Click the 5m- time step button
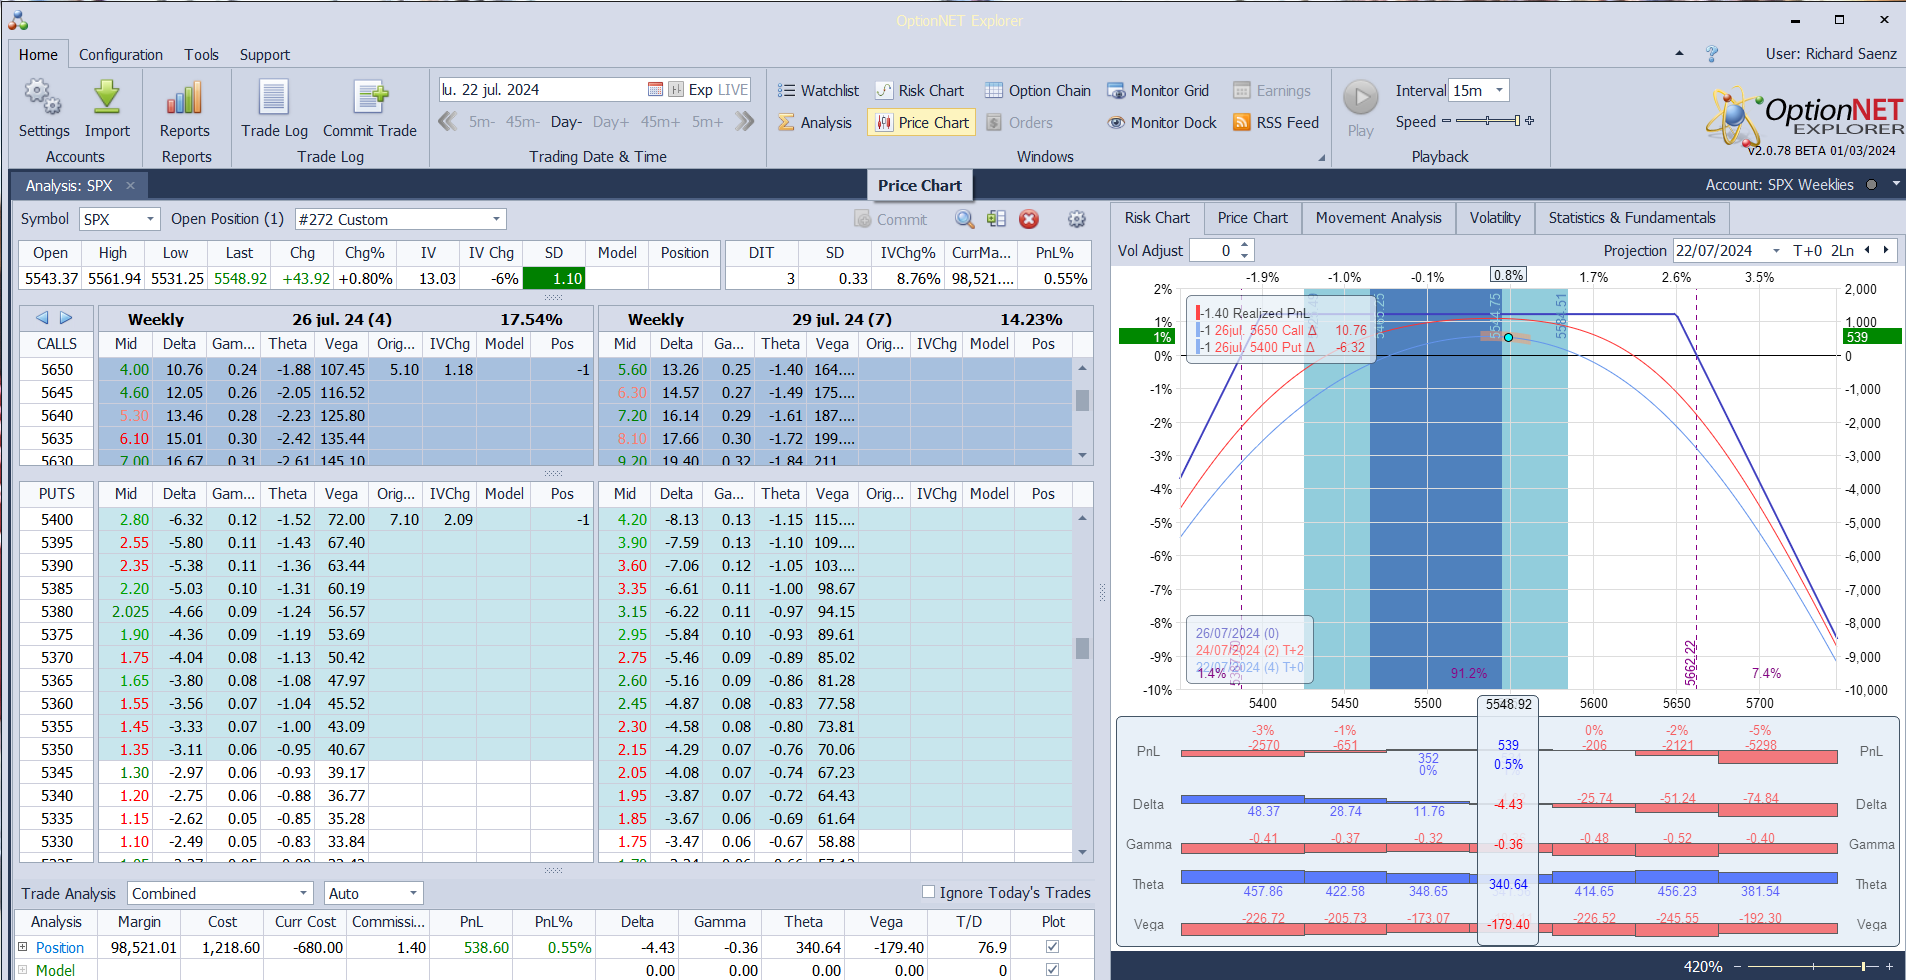 [x=482, y=122]
